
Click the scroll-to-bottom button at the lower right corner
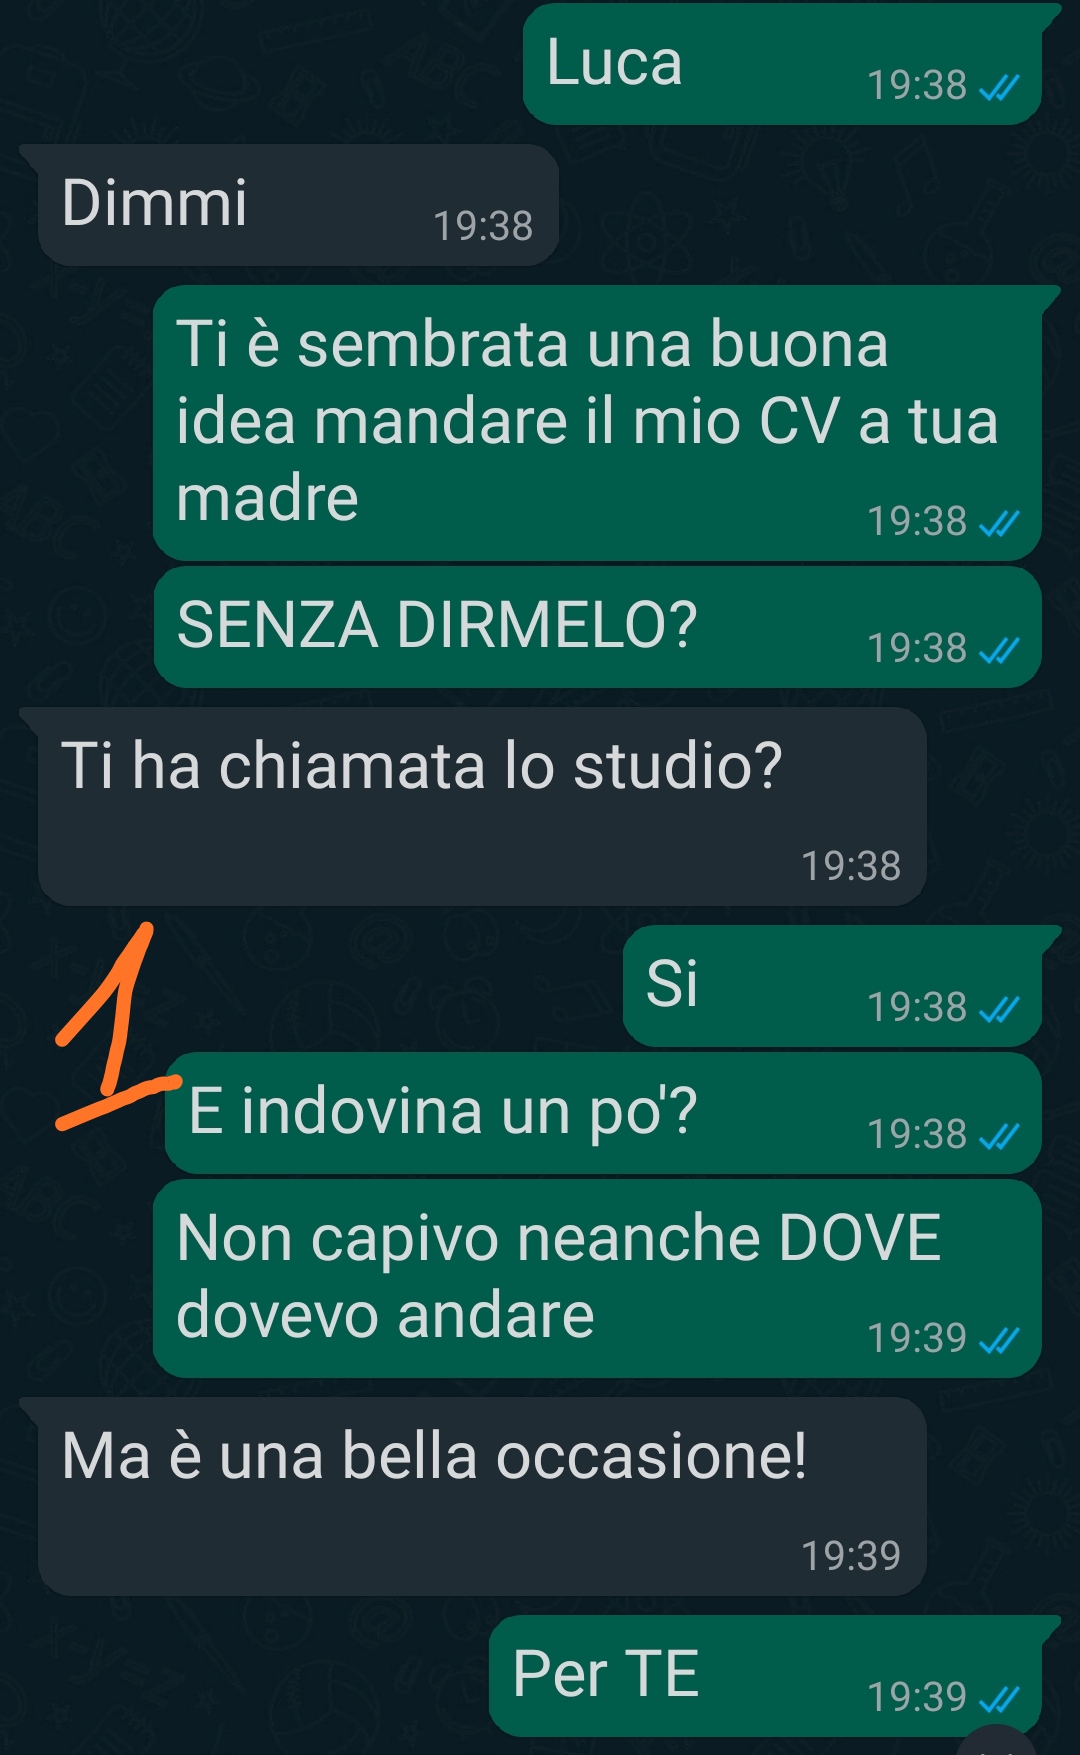coord(998,1742)
